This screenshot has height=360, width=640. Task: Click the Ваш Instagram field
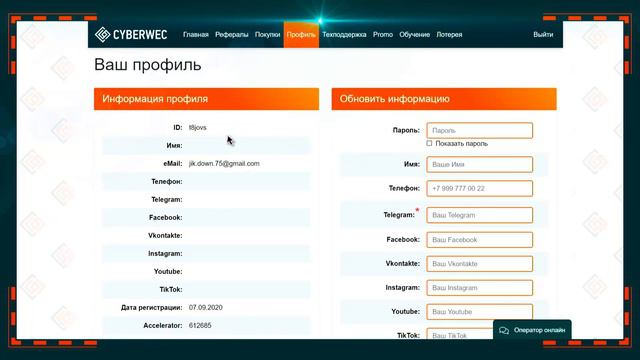480,288
